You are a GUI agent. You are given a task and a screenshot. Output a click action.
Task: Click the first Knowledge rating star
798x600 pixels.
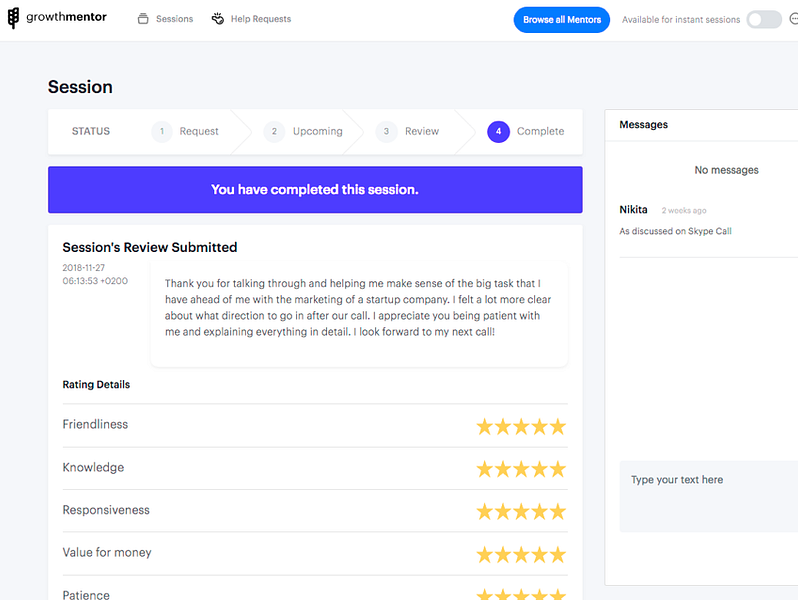point(484,469)
